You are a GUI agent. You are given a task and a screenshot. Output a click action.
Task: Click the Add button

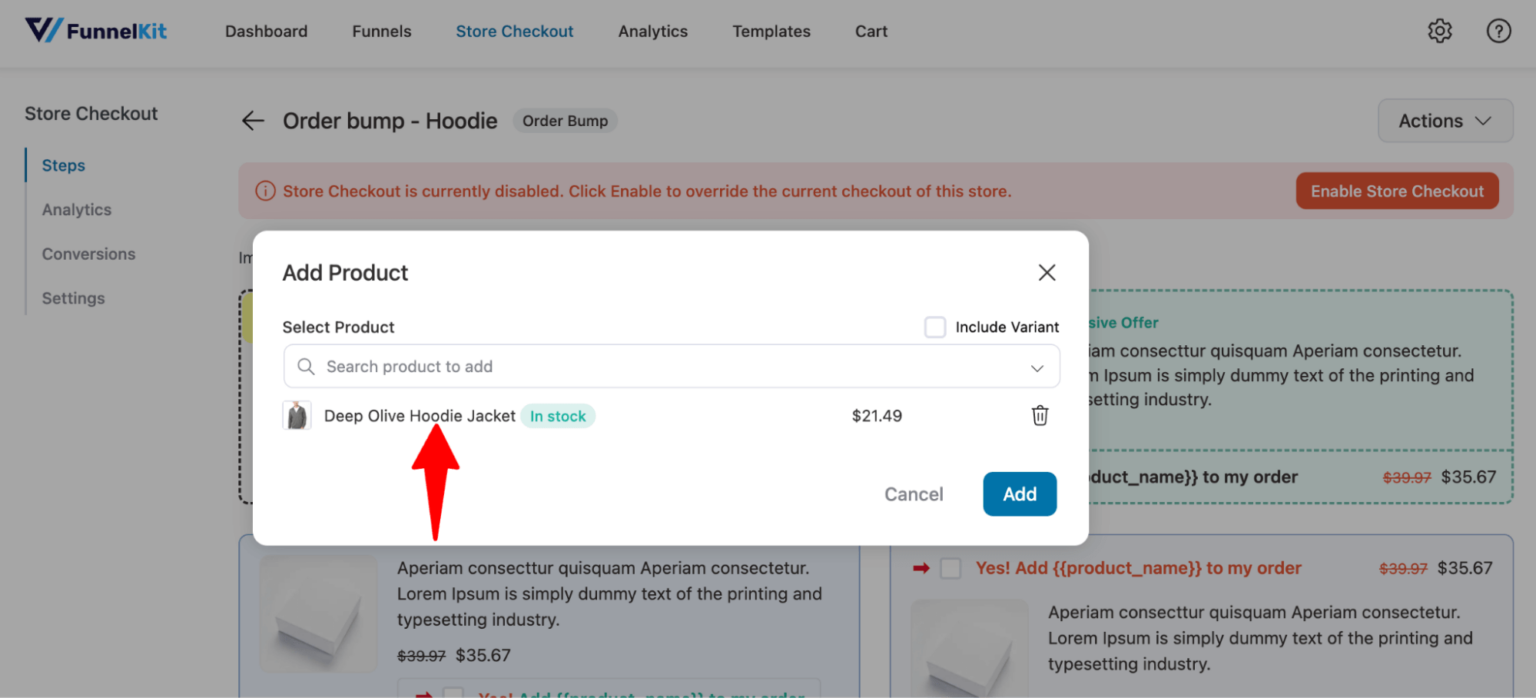1019,493
